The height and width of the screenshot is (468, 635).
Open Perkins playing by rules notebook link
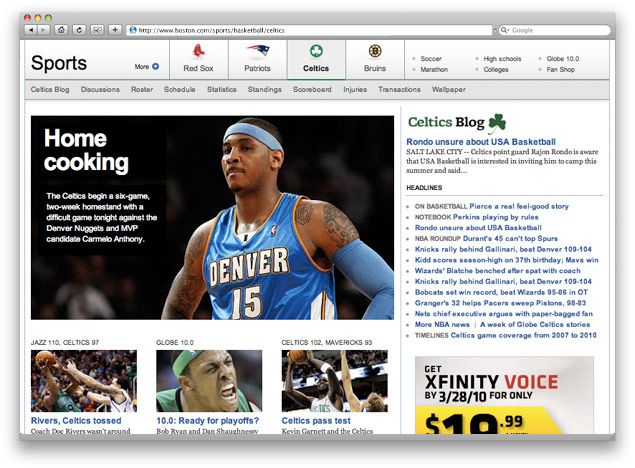point(496,217)
